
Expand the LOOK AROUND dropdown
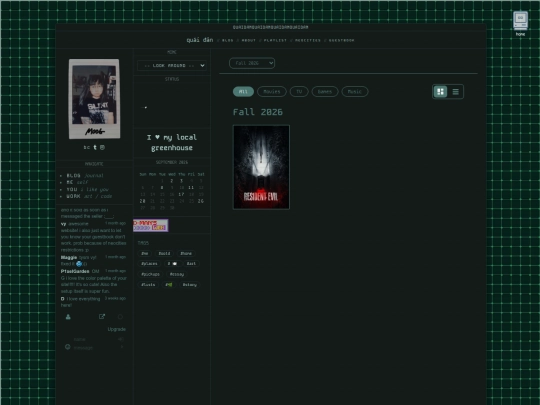[x=172, y=65]
